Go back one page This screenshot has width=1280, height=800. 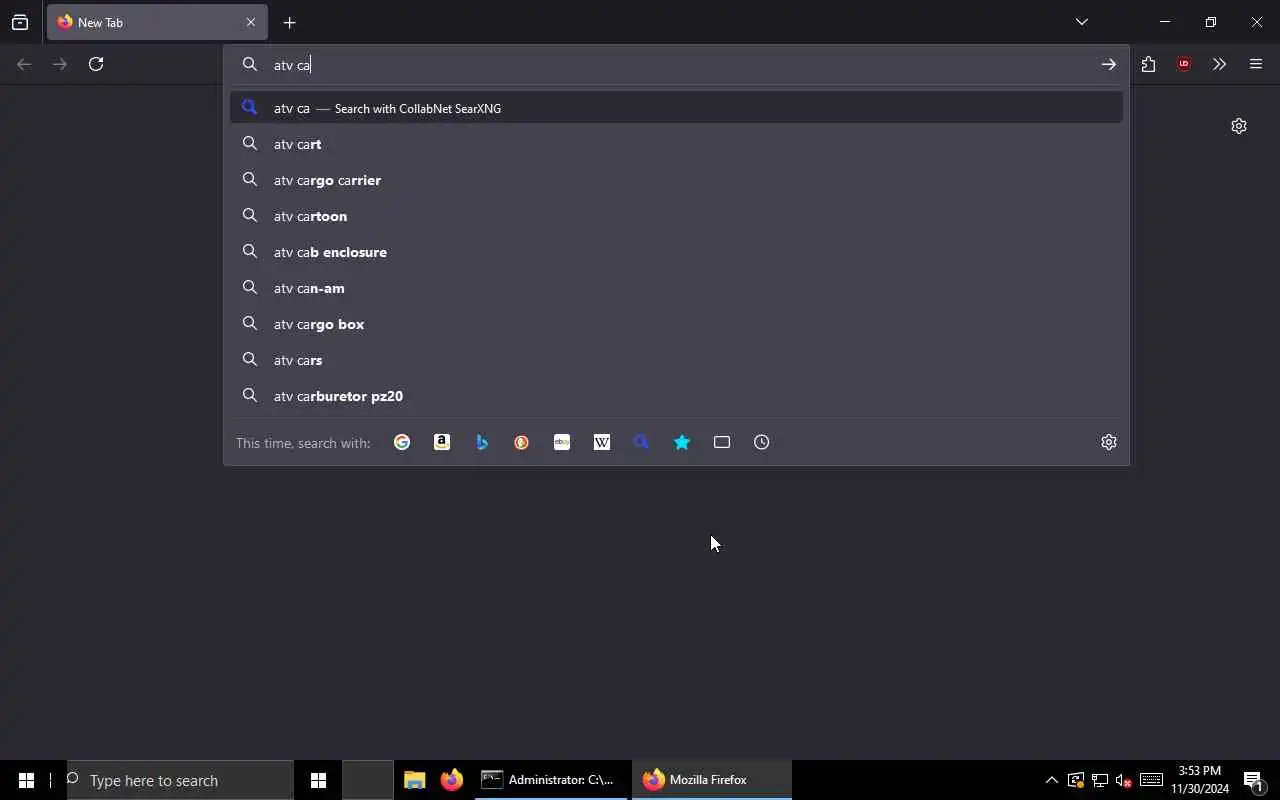click(x=24, y=64)
